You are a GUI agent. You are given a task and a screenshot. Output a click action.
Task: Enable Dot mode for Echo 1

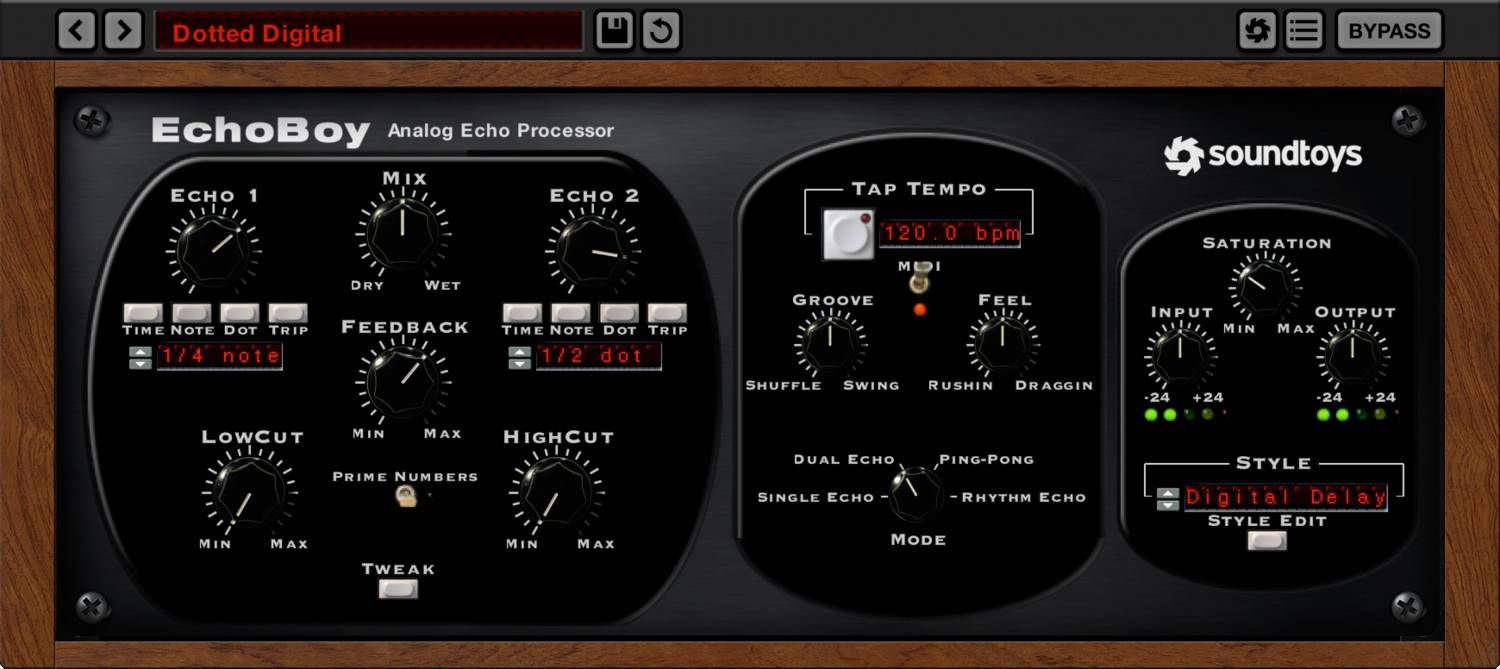(x=240, y=311)
